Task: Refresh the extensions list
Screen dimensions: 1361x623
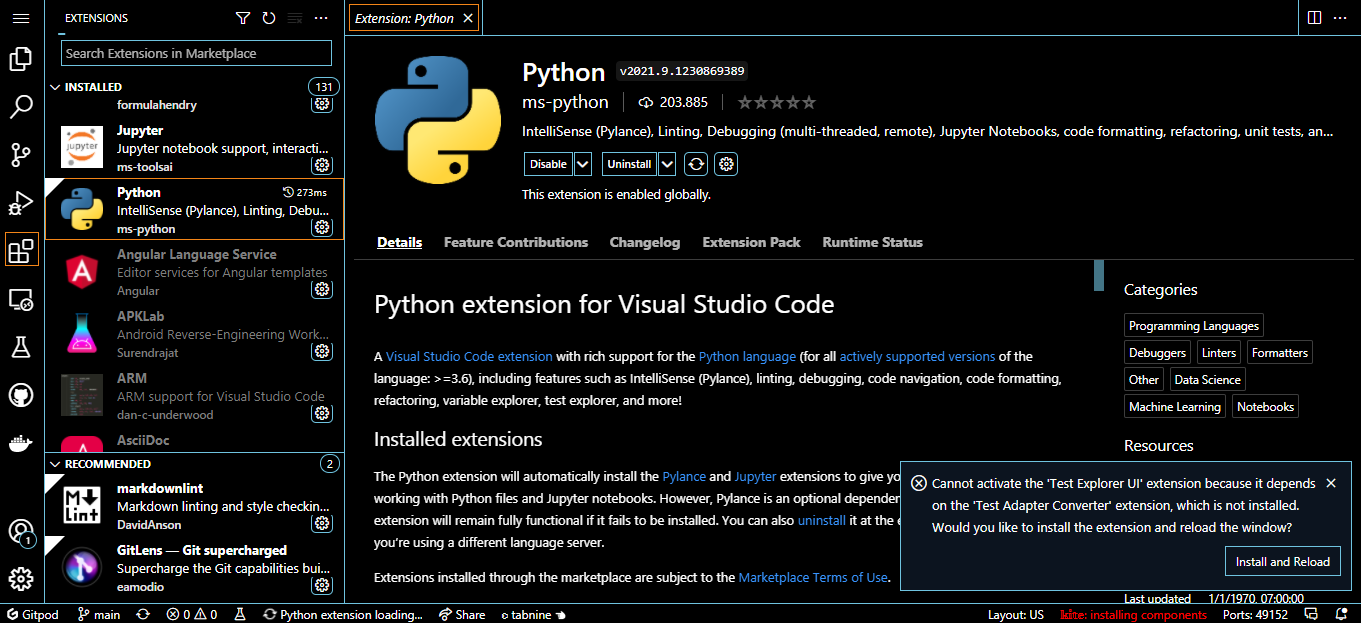Action: pyautogui.click(x=269, y=18)
